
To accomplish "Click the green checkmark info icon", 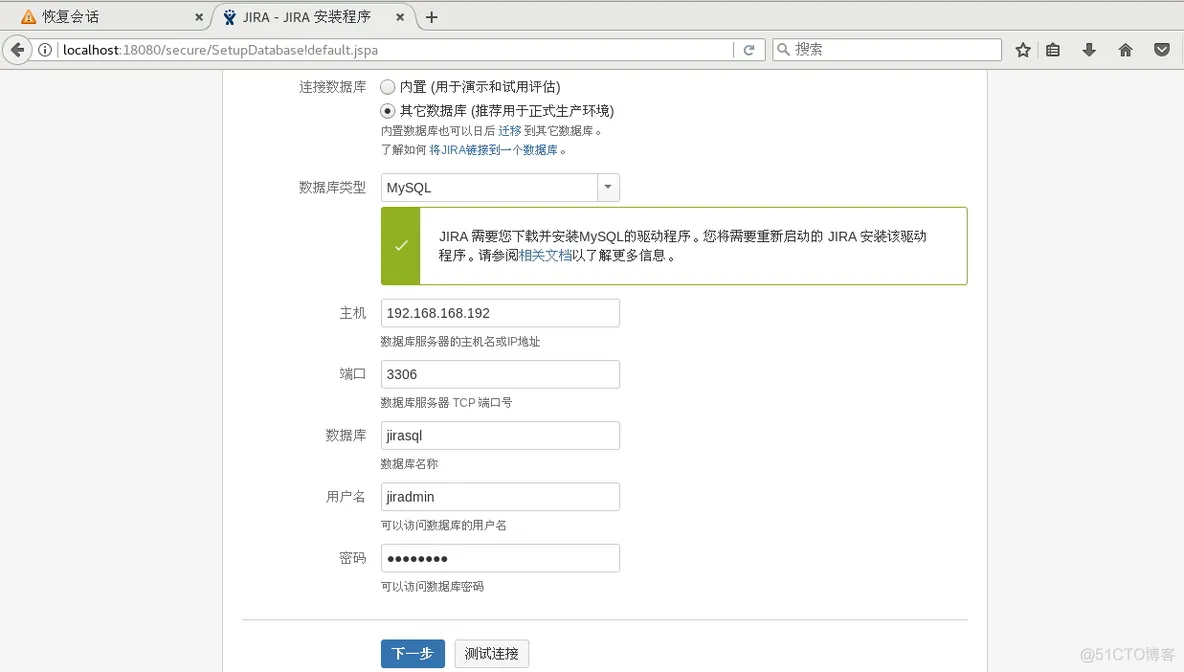I will [x=401, y=245].
